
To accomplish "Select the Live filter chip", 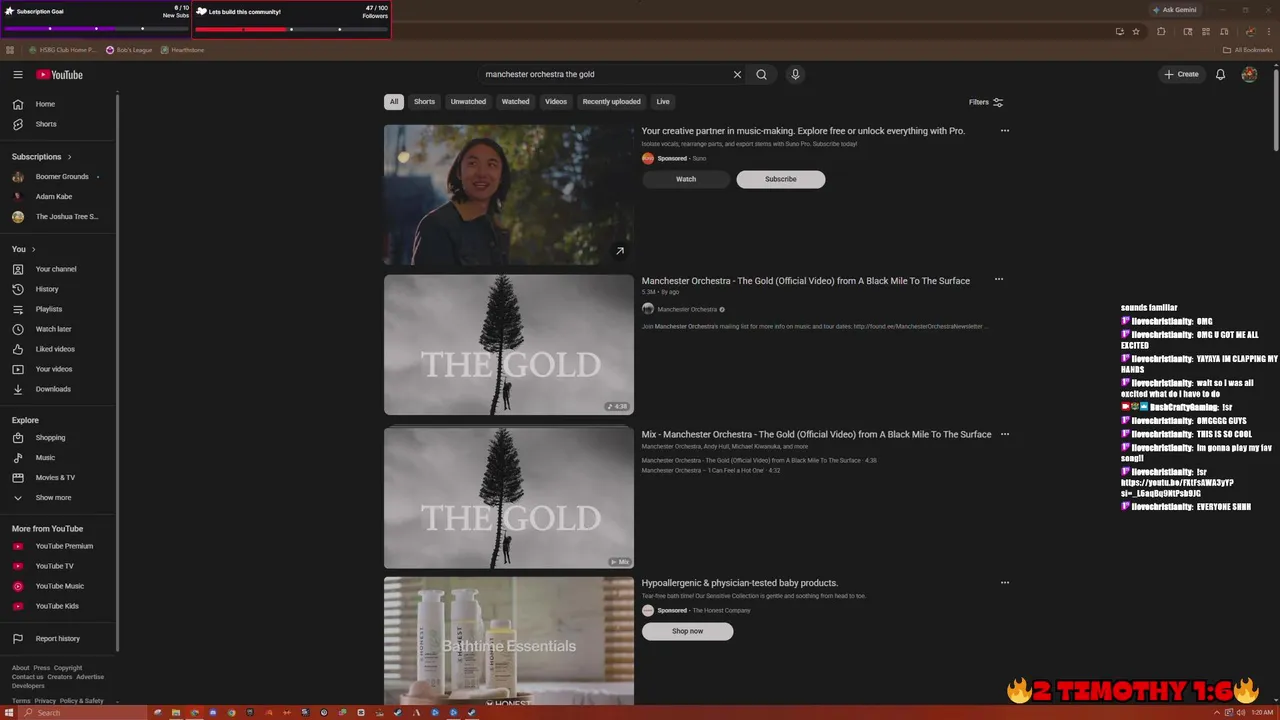I will (663, 101).
